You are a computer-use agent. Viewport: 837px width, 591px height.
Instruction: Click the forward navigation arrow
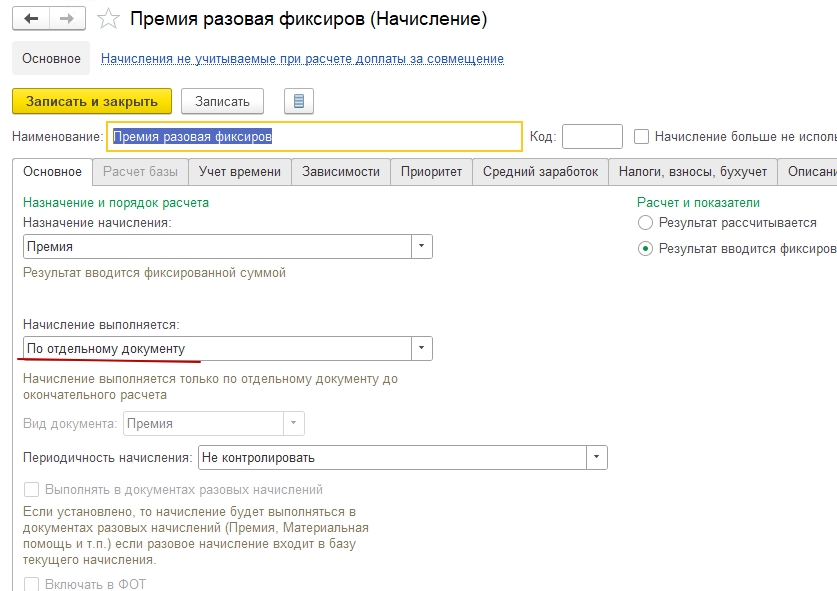click(x=68, y=19)
